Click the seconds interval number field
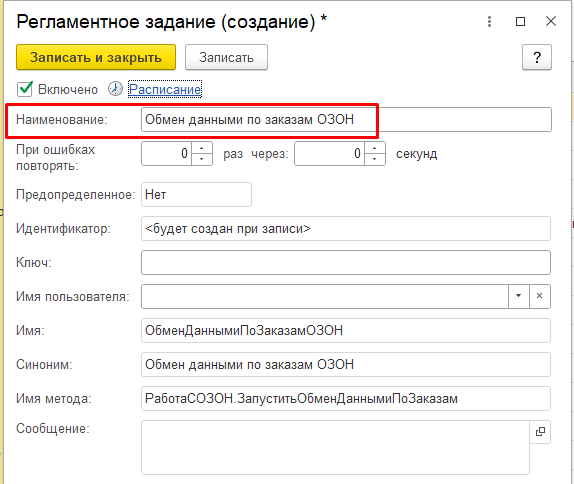Image resolution: width=574 pixels, height=484 pixels. (x=329, y=153)
